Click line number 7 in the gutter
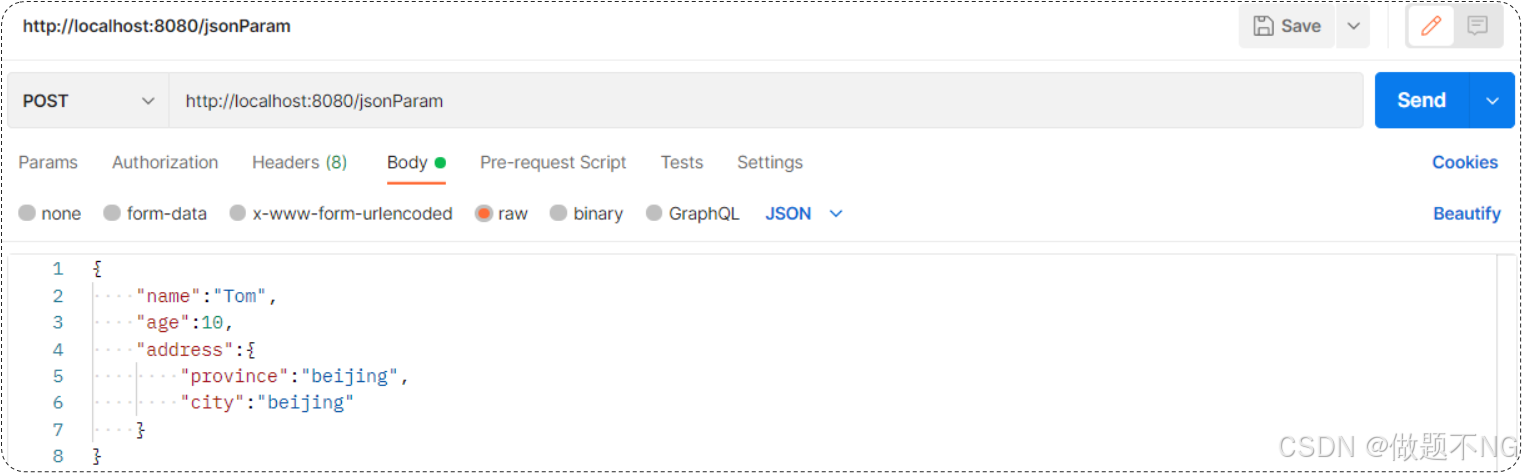Image resolution: width=1522 pixels, height=473 pixels. tap(58, 429)
